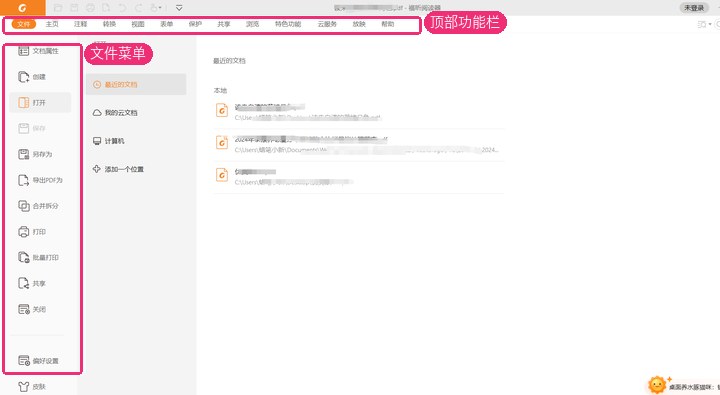Open 偏好设置 preferences
Screen dimensions: 720x395
39,361
